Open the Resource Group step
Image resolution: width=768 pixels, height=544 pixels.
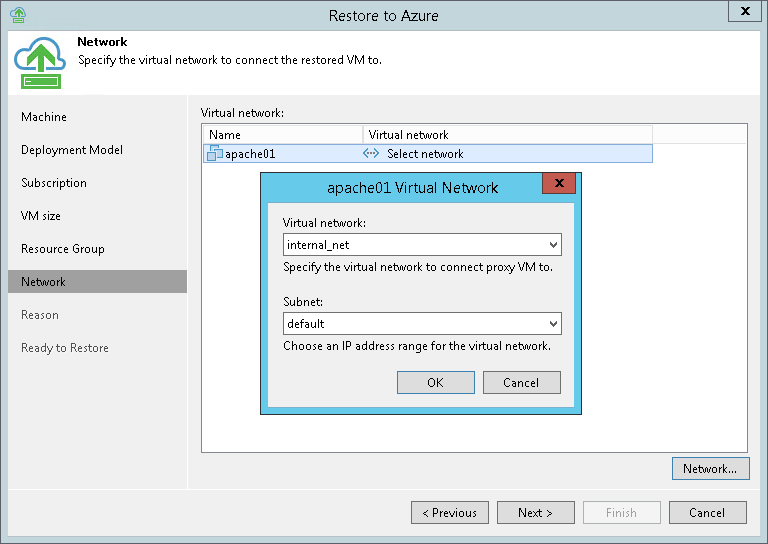point(63,249)
